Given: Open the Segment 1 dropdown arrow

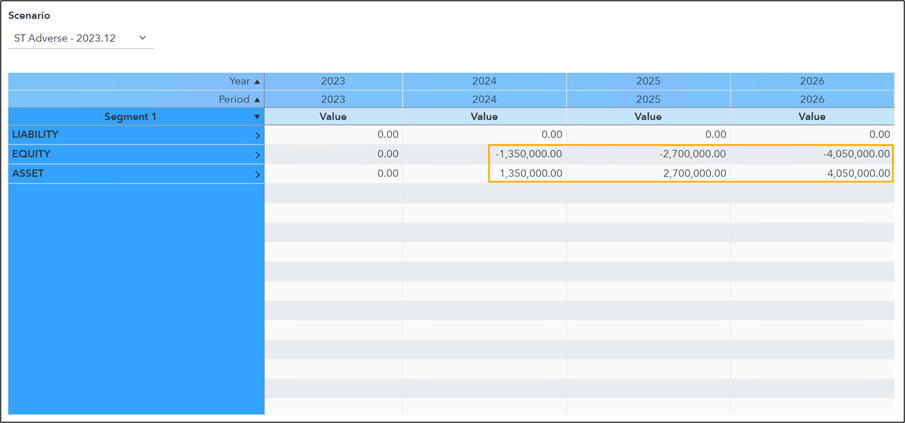Looking at the screenshot, I should (257, 117).
